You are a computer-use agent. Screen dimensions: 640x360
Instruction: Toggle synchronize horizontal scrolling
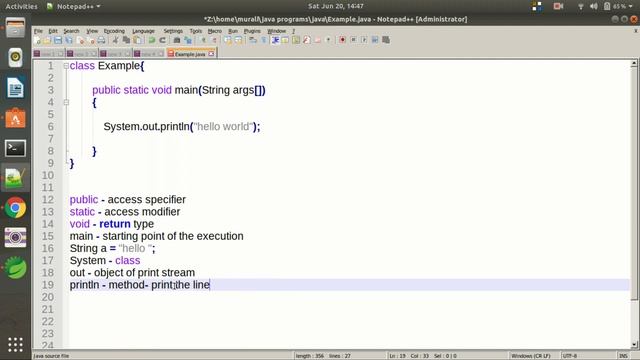coord(238,40)
